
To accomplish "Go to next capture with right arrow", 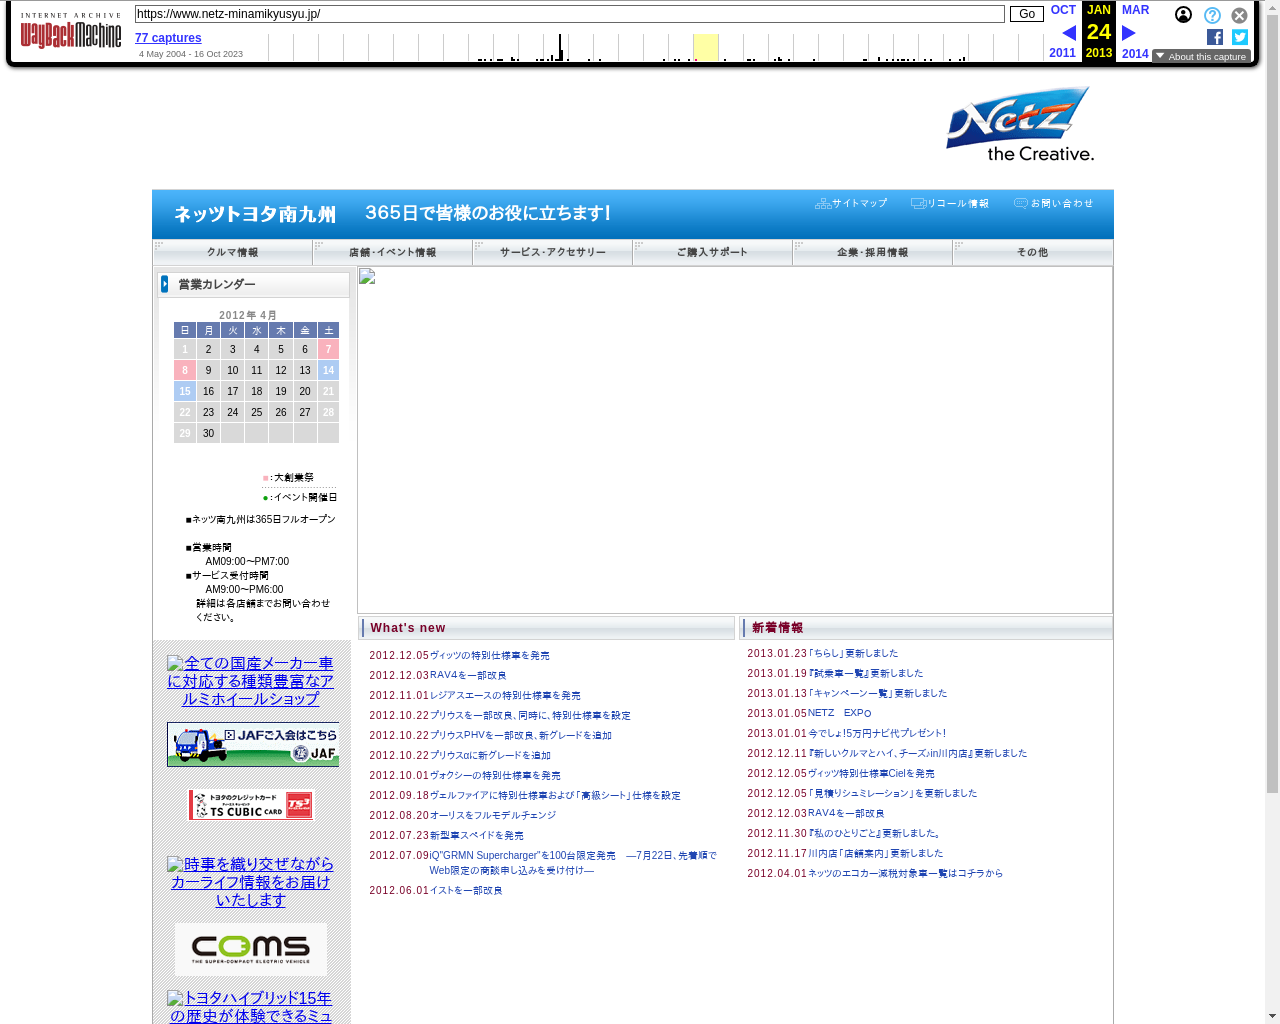I will click(x=1129, y=33).
